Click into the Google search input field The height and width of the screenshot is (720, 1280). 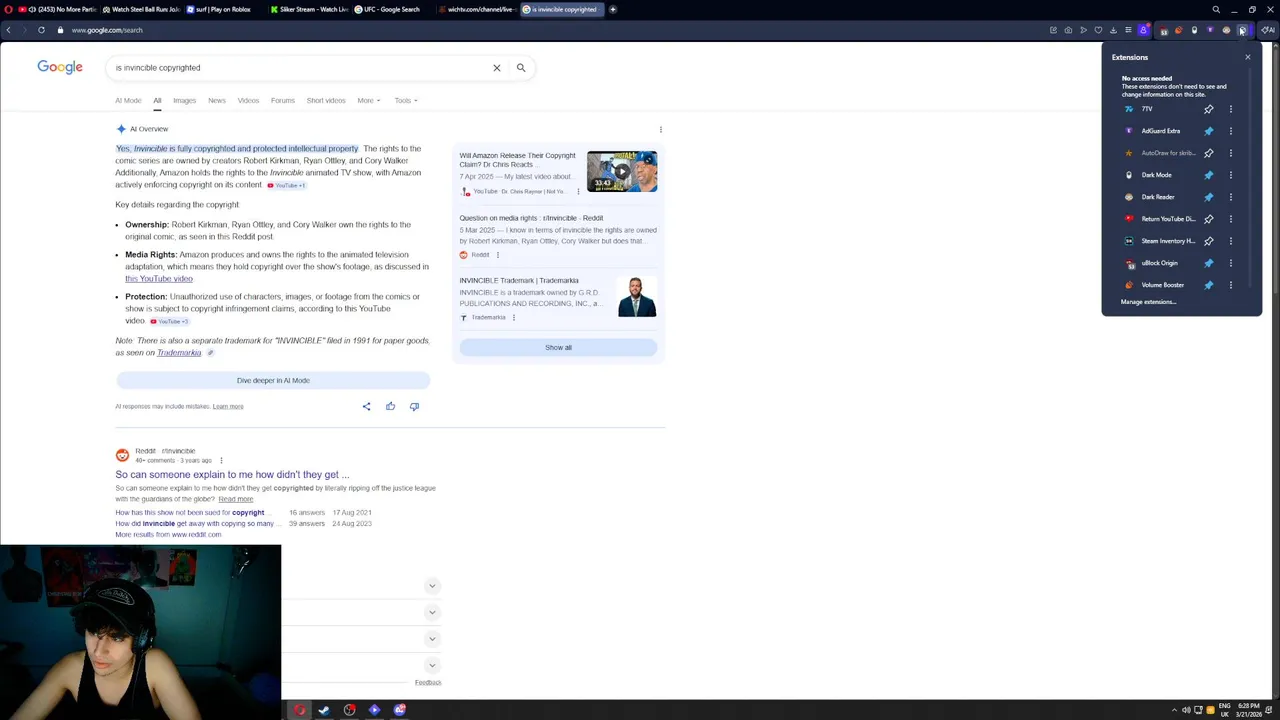click(300, 68)
